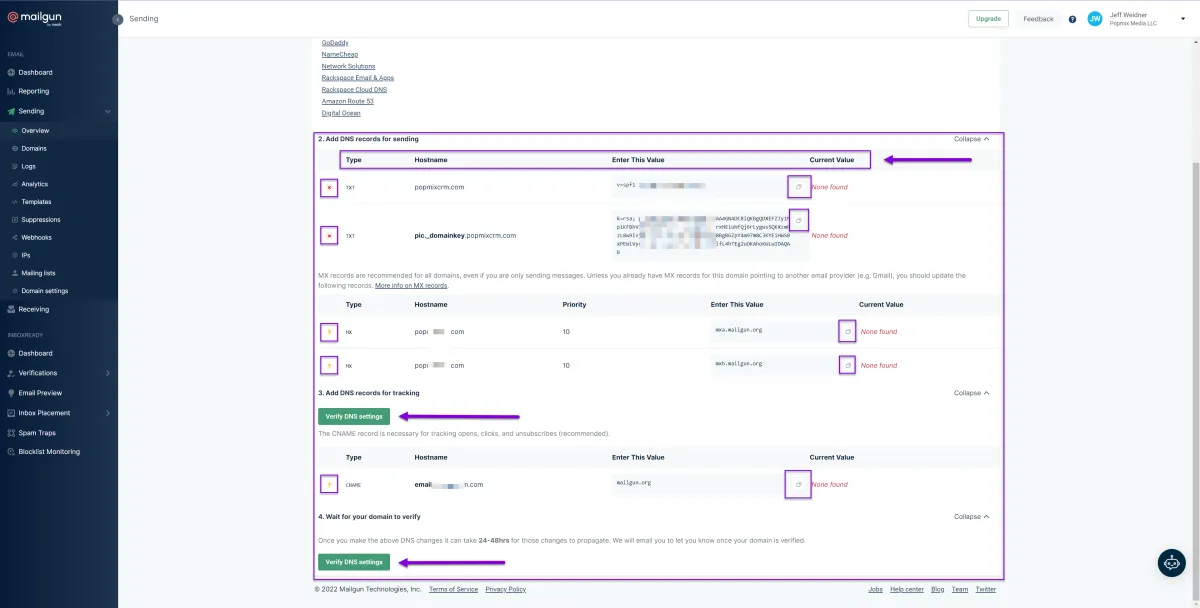The image size is (1200, 608).
Task: Click the Blocklist Monitoring icon
Action: coord(11,452)
